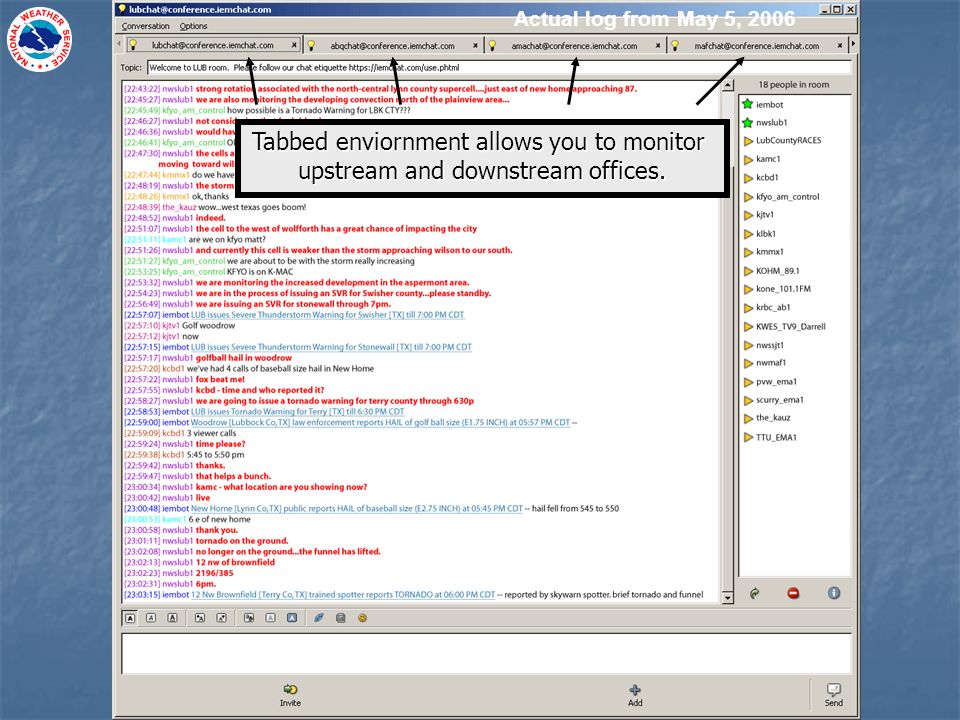The height and width of the screenshot is (720, 960).
Task: Close the abqchat@conference.iemchat.com tab
Action: click(x=475, y=45)
